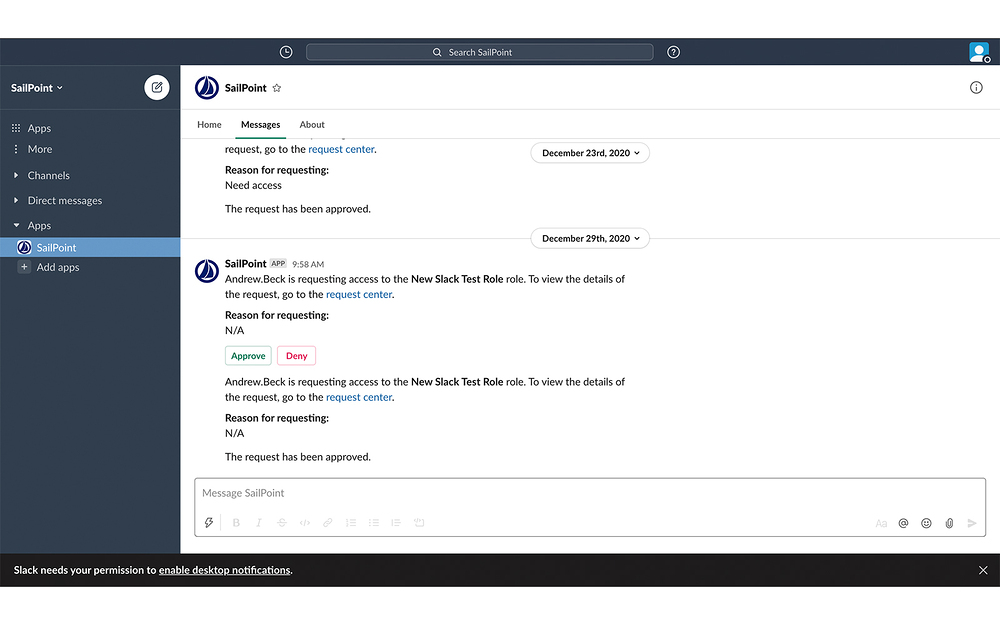This screenshot has height=625, width=1000.
Task: Open the emoji picker
Action: click(x=926, y=524)
